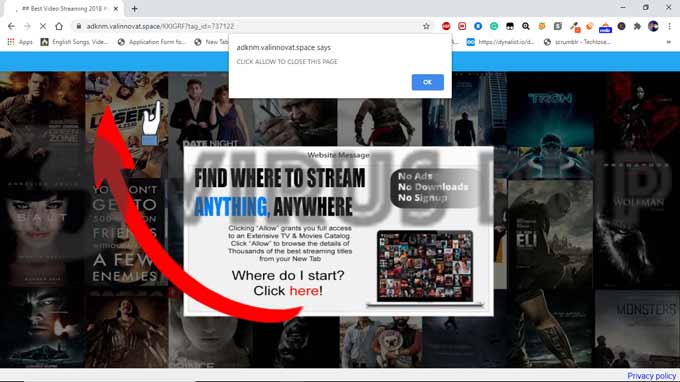680x382 pixels.
Task: Open the dark circular extension icon
Action: [621, 26]
